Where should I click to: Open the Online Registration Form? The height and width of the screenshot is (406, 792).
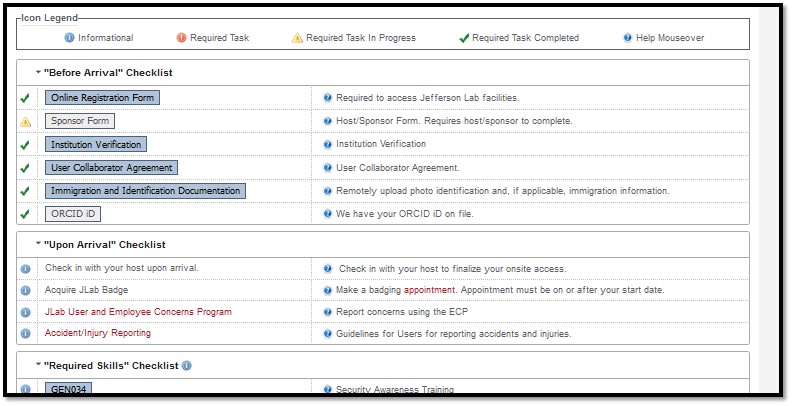pyautogui.click(x=102, y=98)
